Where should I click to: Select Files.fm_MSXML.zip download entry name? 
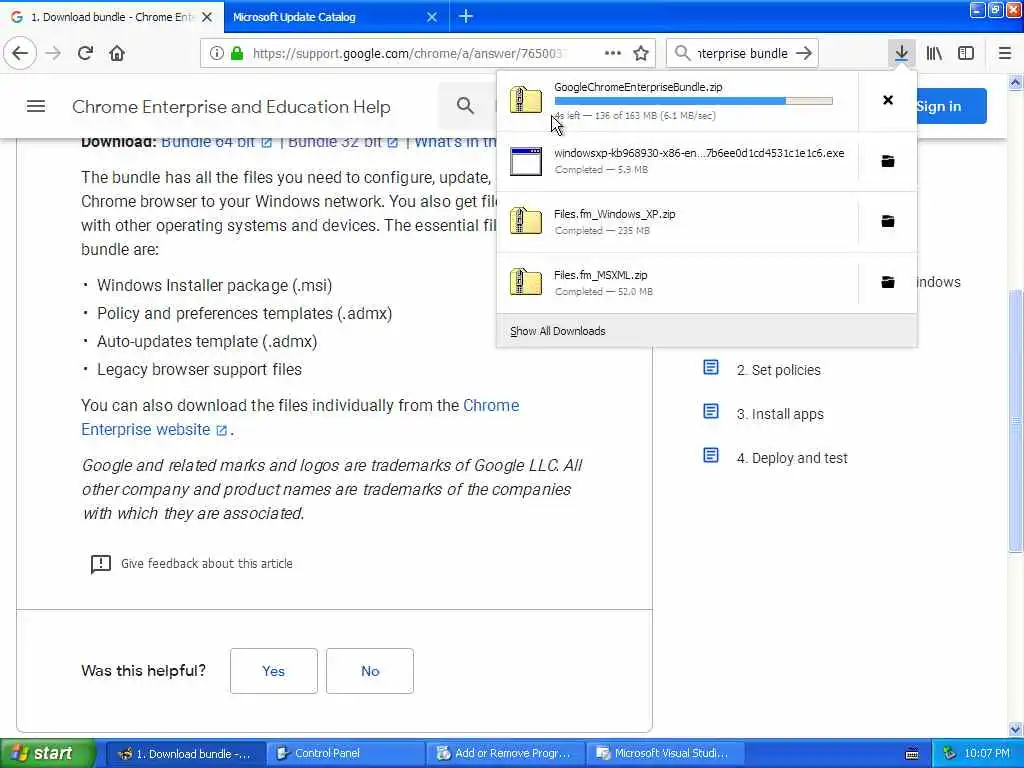pyautogui.click(x=601, y=275)
